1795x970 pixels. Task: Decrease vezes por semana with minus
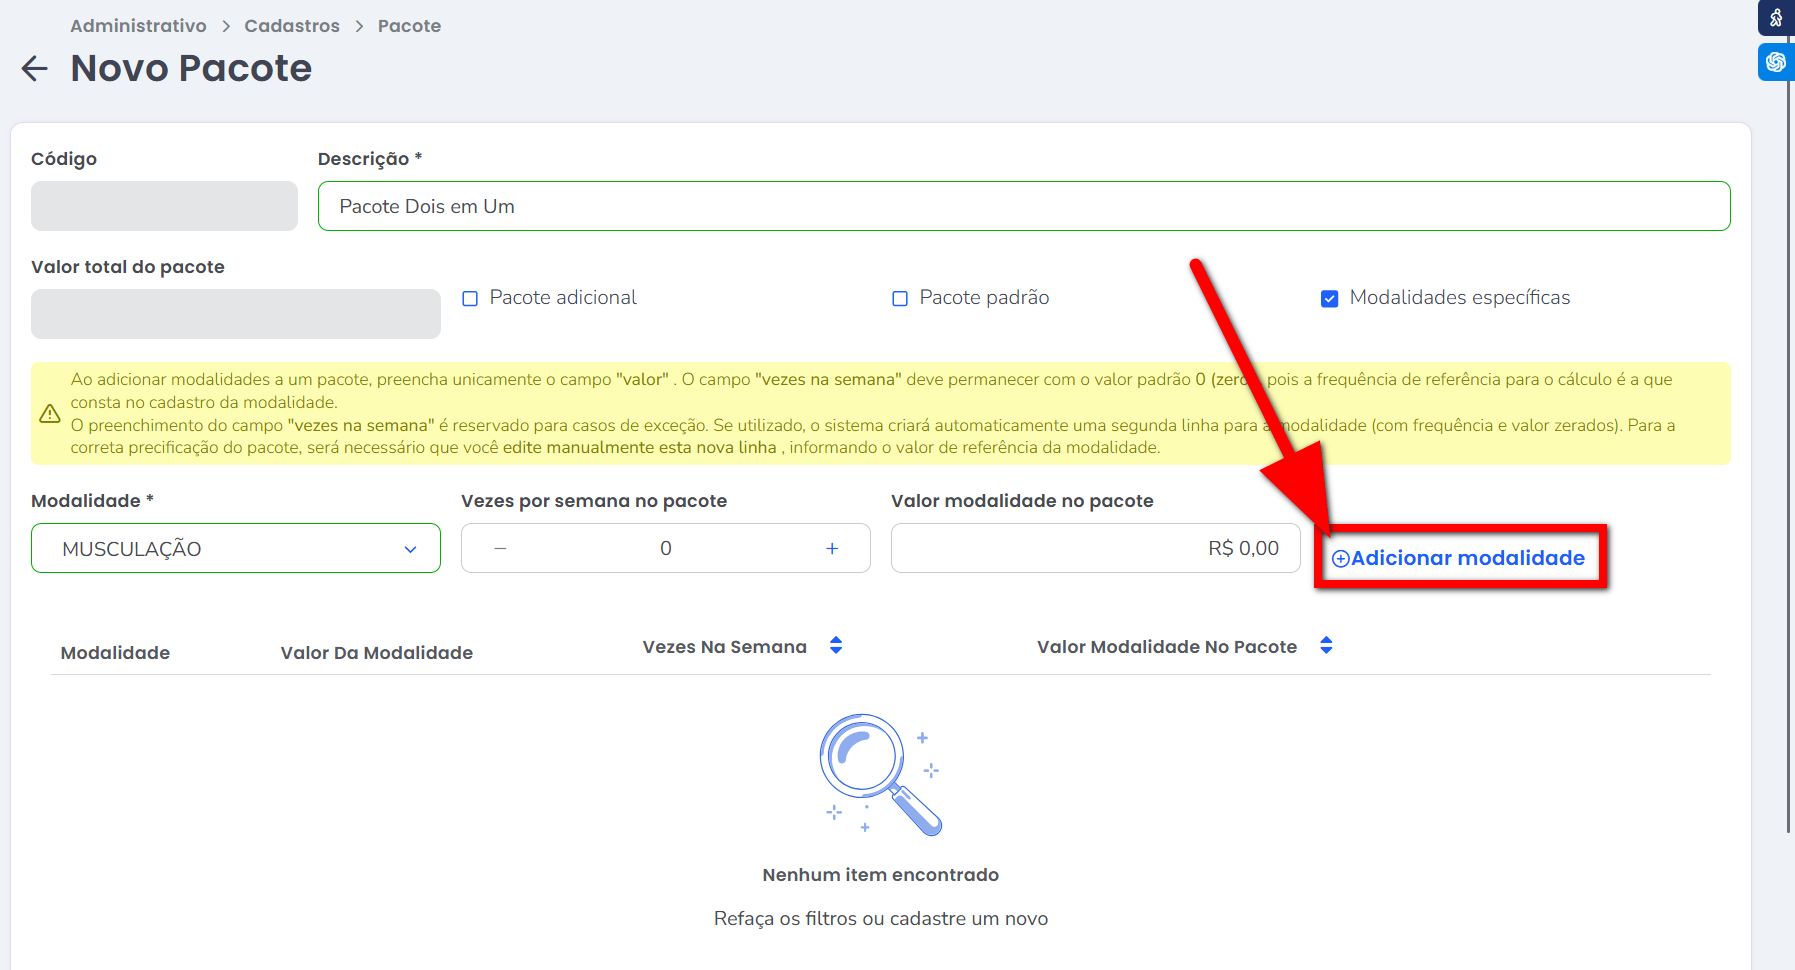click(500, 548)
